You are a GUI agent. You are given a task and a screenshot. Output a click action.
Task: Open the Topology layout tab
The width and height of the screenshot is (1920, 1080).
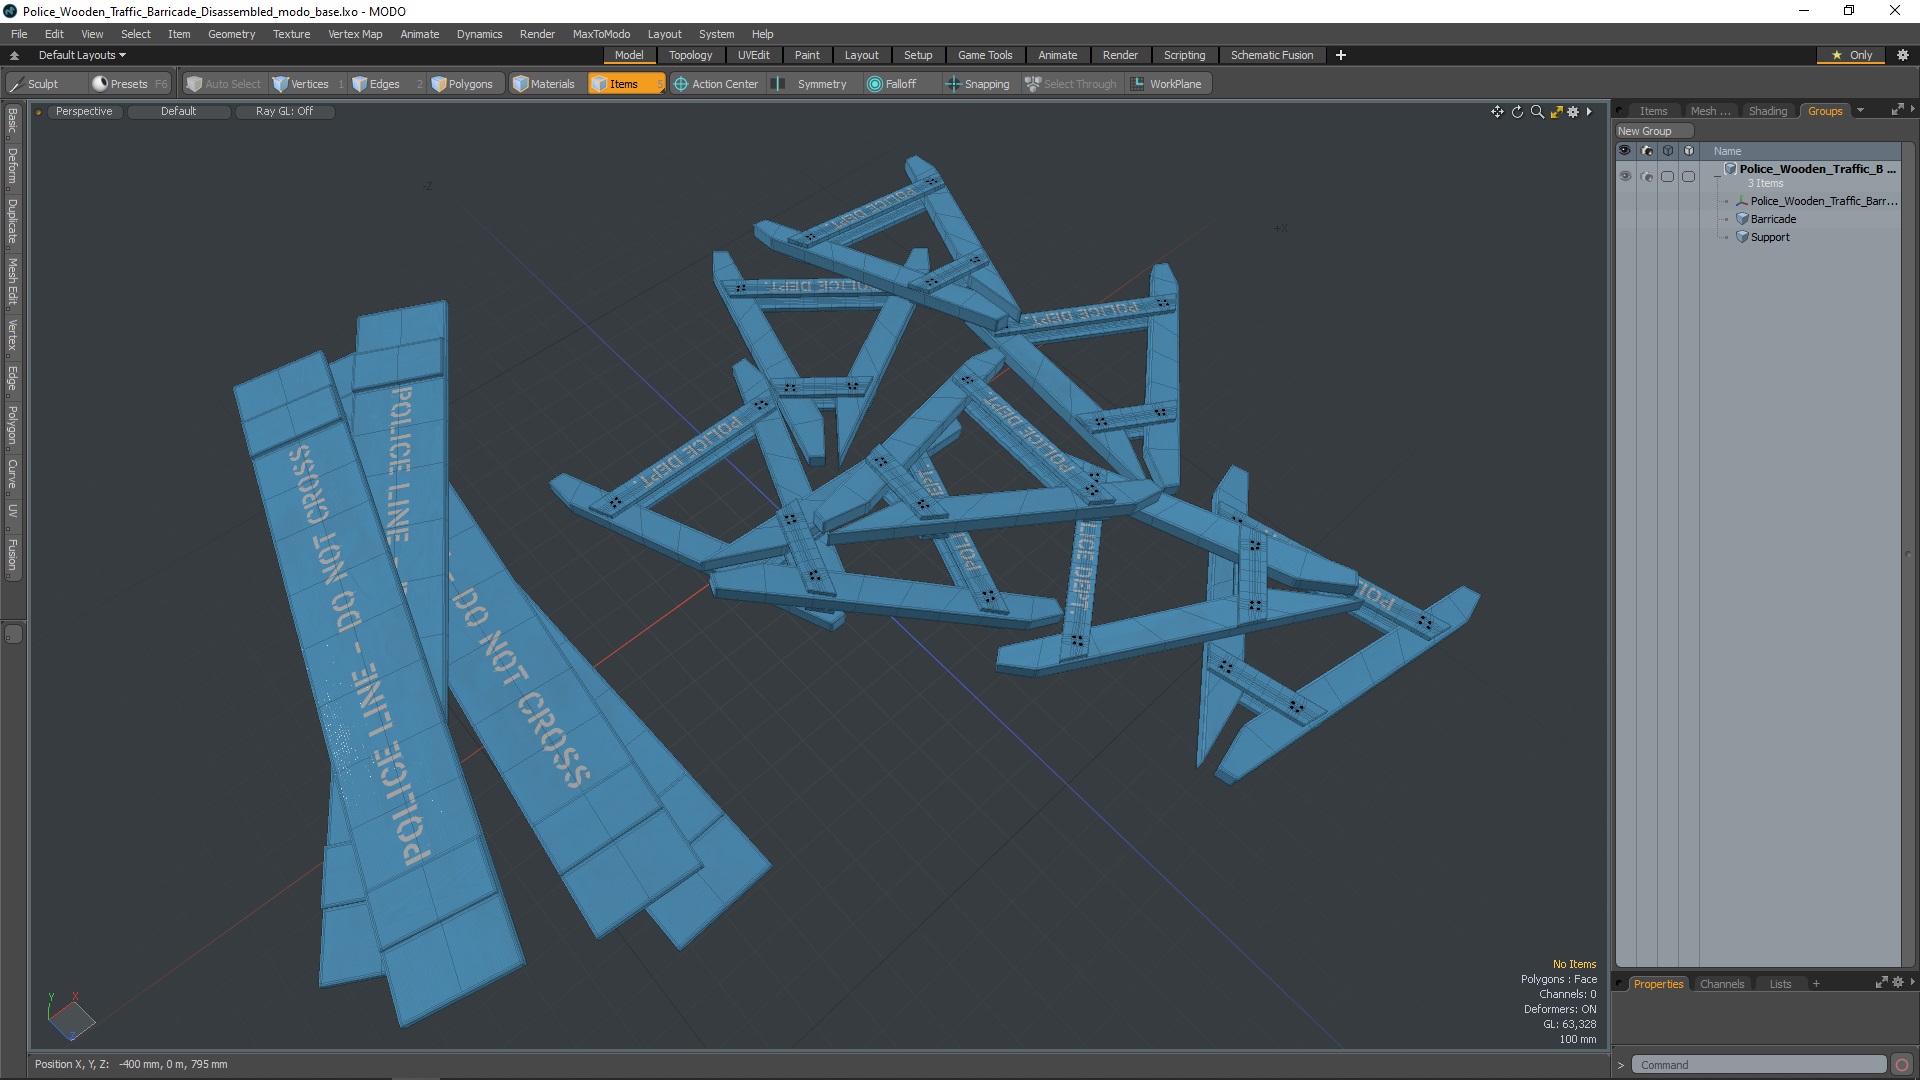pyautogui.click(x=690, y=55)
